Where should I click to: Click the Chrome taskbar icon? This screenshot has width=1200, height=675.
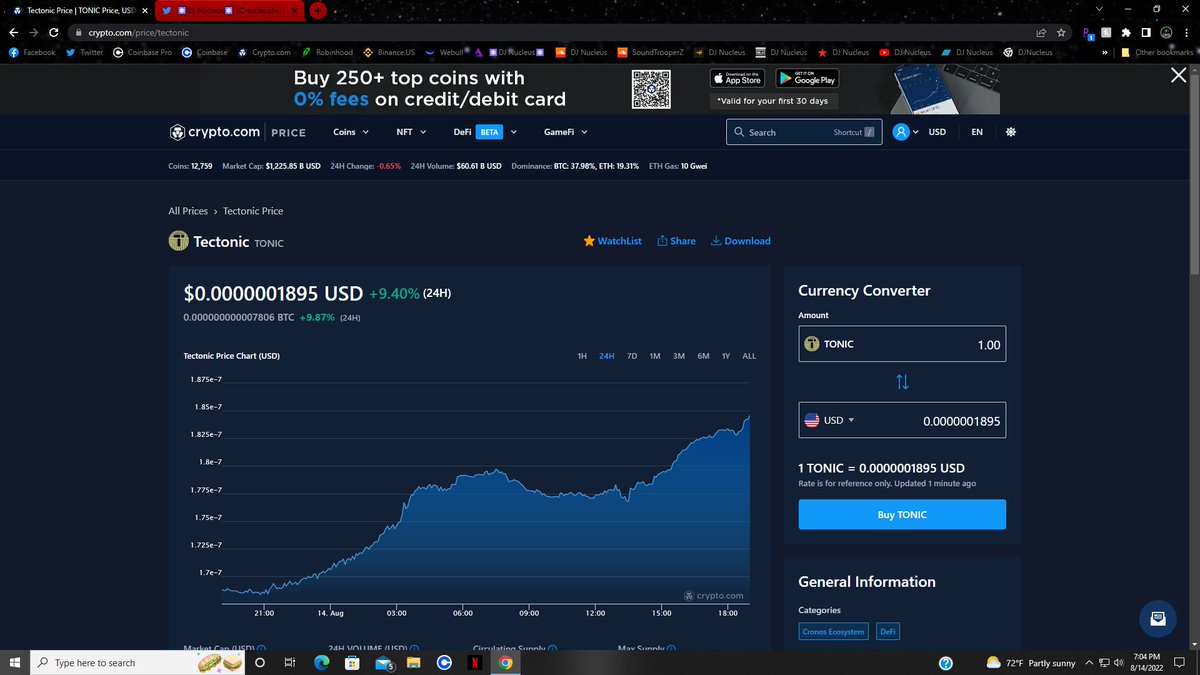(505, 662)
